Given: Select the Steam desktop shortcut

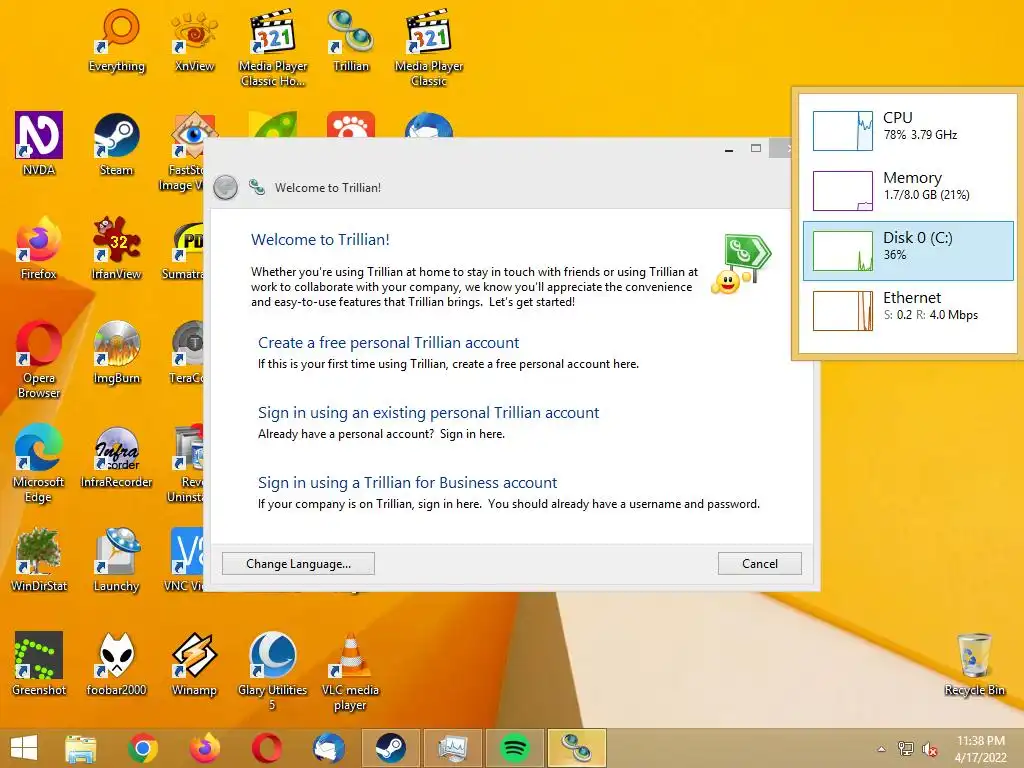Looking at the screenshot, I should pyautogui.click(x=116, y=144).
